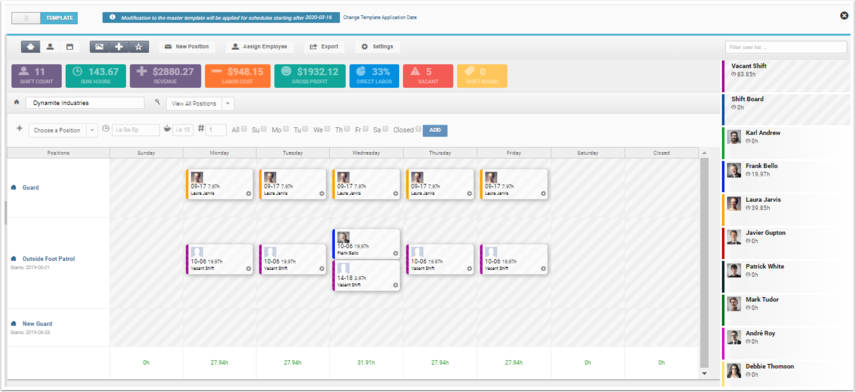The width and height of the screenshot is (855, 392).
Task: Click the shift time field (i.e 9a-5p)
Action: click(136, 130)
